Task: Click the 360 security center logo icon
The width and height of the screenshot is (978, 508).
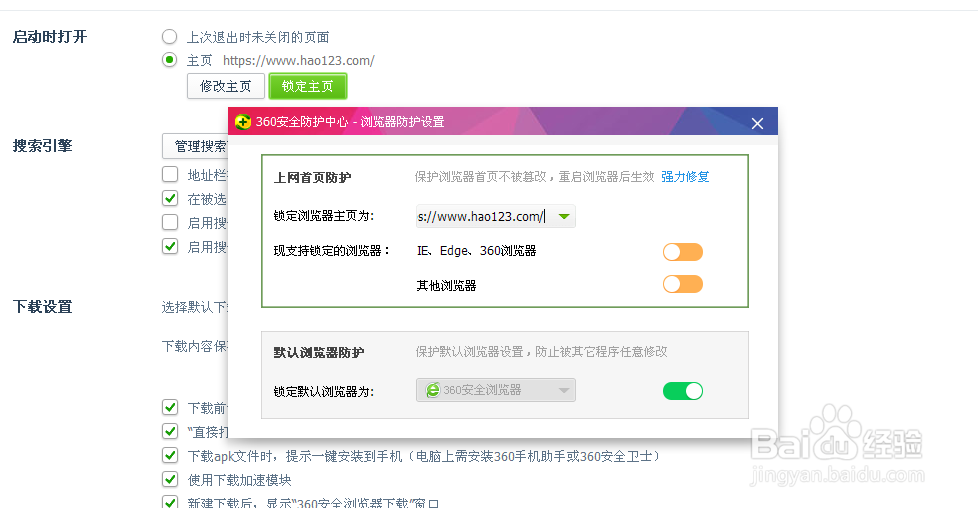Action: (242, 122)
